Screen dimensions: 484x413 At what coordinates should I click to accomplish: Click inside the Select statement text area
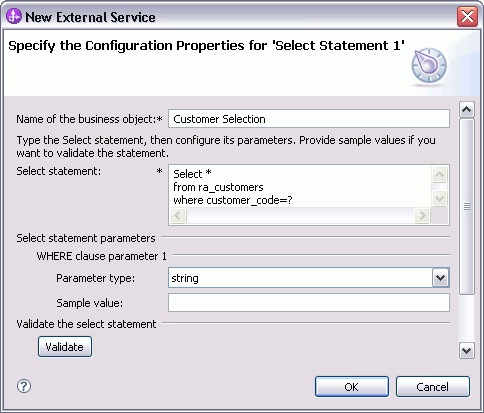click(300, 187)
